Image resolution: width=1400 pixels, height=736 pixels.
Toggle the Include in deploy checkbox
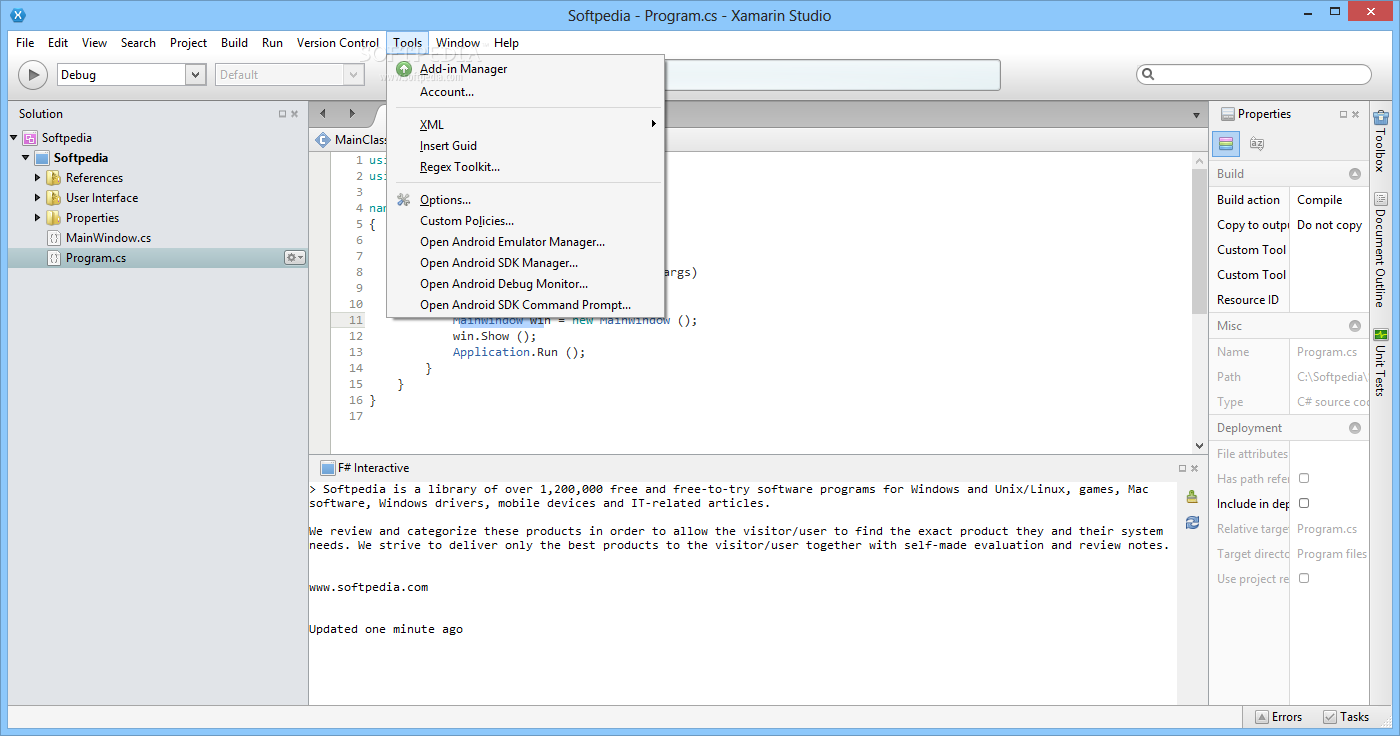tap(1304, 503)
